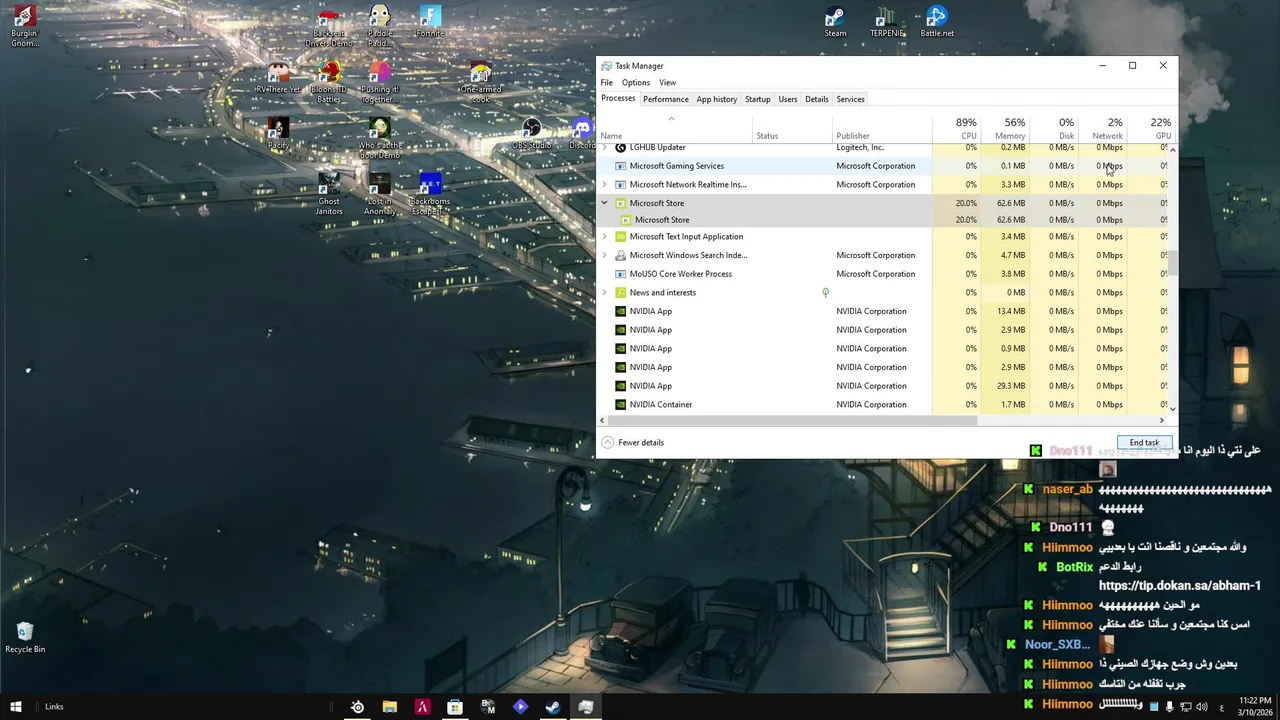Expand the Microsoft Text Input Application row
The width and height of the screenshot is (1280, 720).
point(604,237)
